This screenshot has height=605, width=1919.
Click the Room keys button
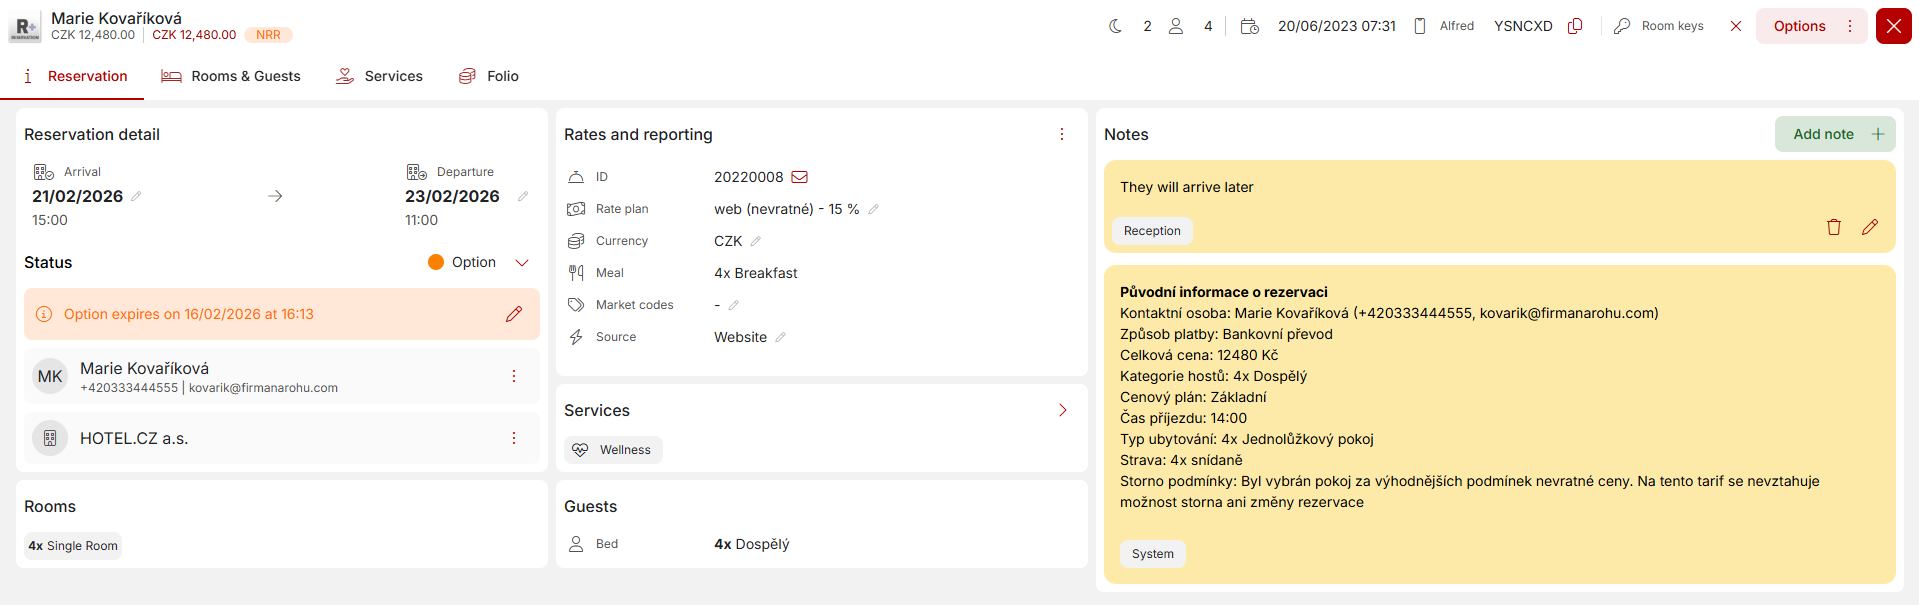point(1659,26)
